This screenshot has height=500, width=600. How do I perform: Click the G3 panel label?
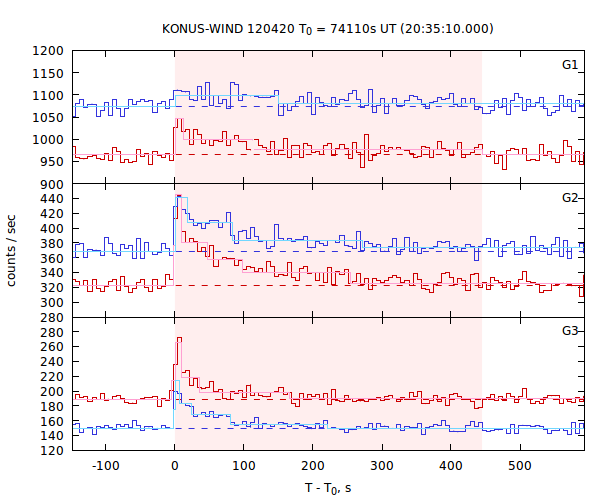tap(569, 331)
